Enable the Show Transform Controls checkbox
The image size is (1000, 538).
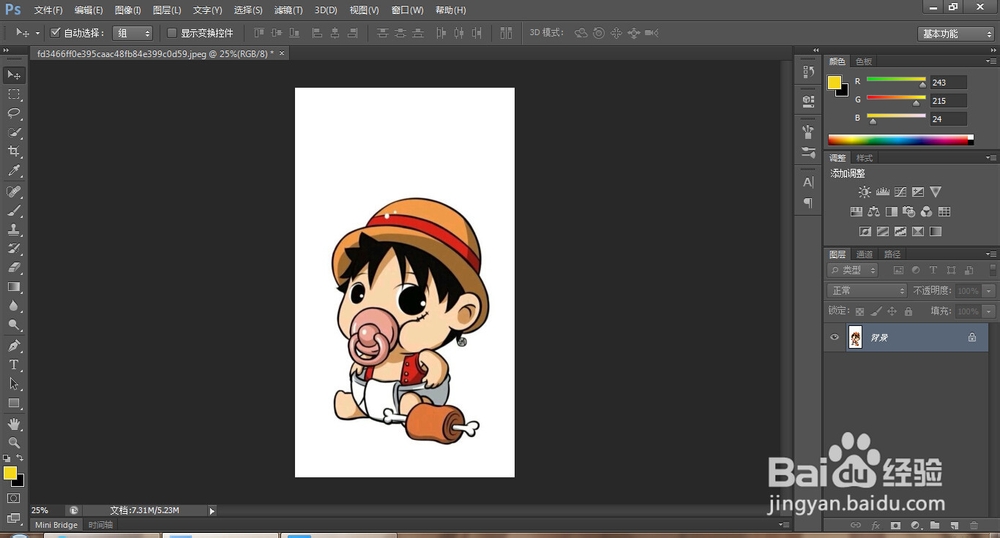[172, 33]
